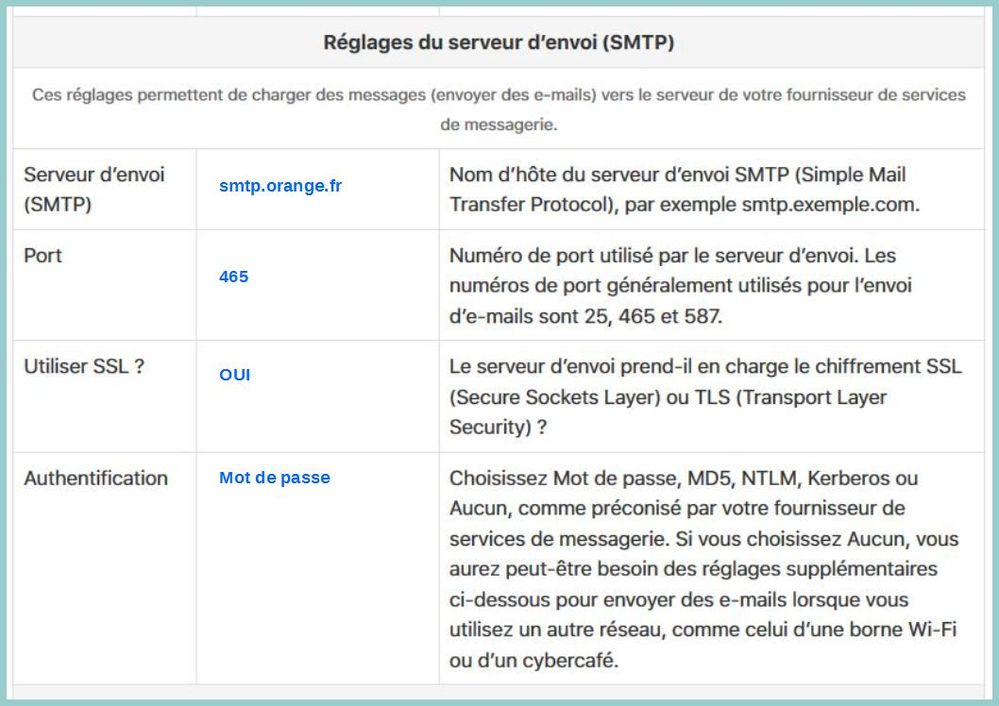This screenshot has height=706, width=999.
Task: Click the blue OUI value
Action: (235, 375)
